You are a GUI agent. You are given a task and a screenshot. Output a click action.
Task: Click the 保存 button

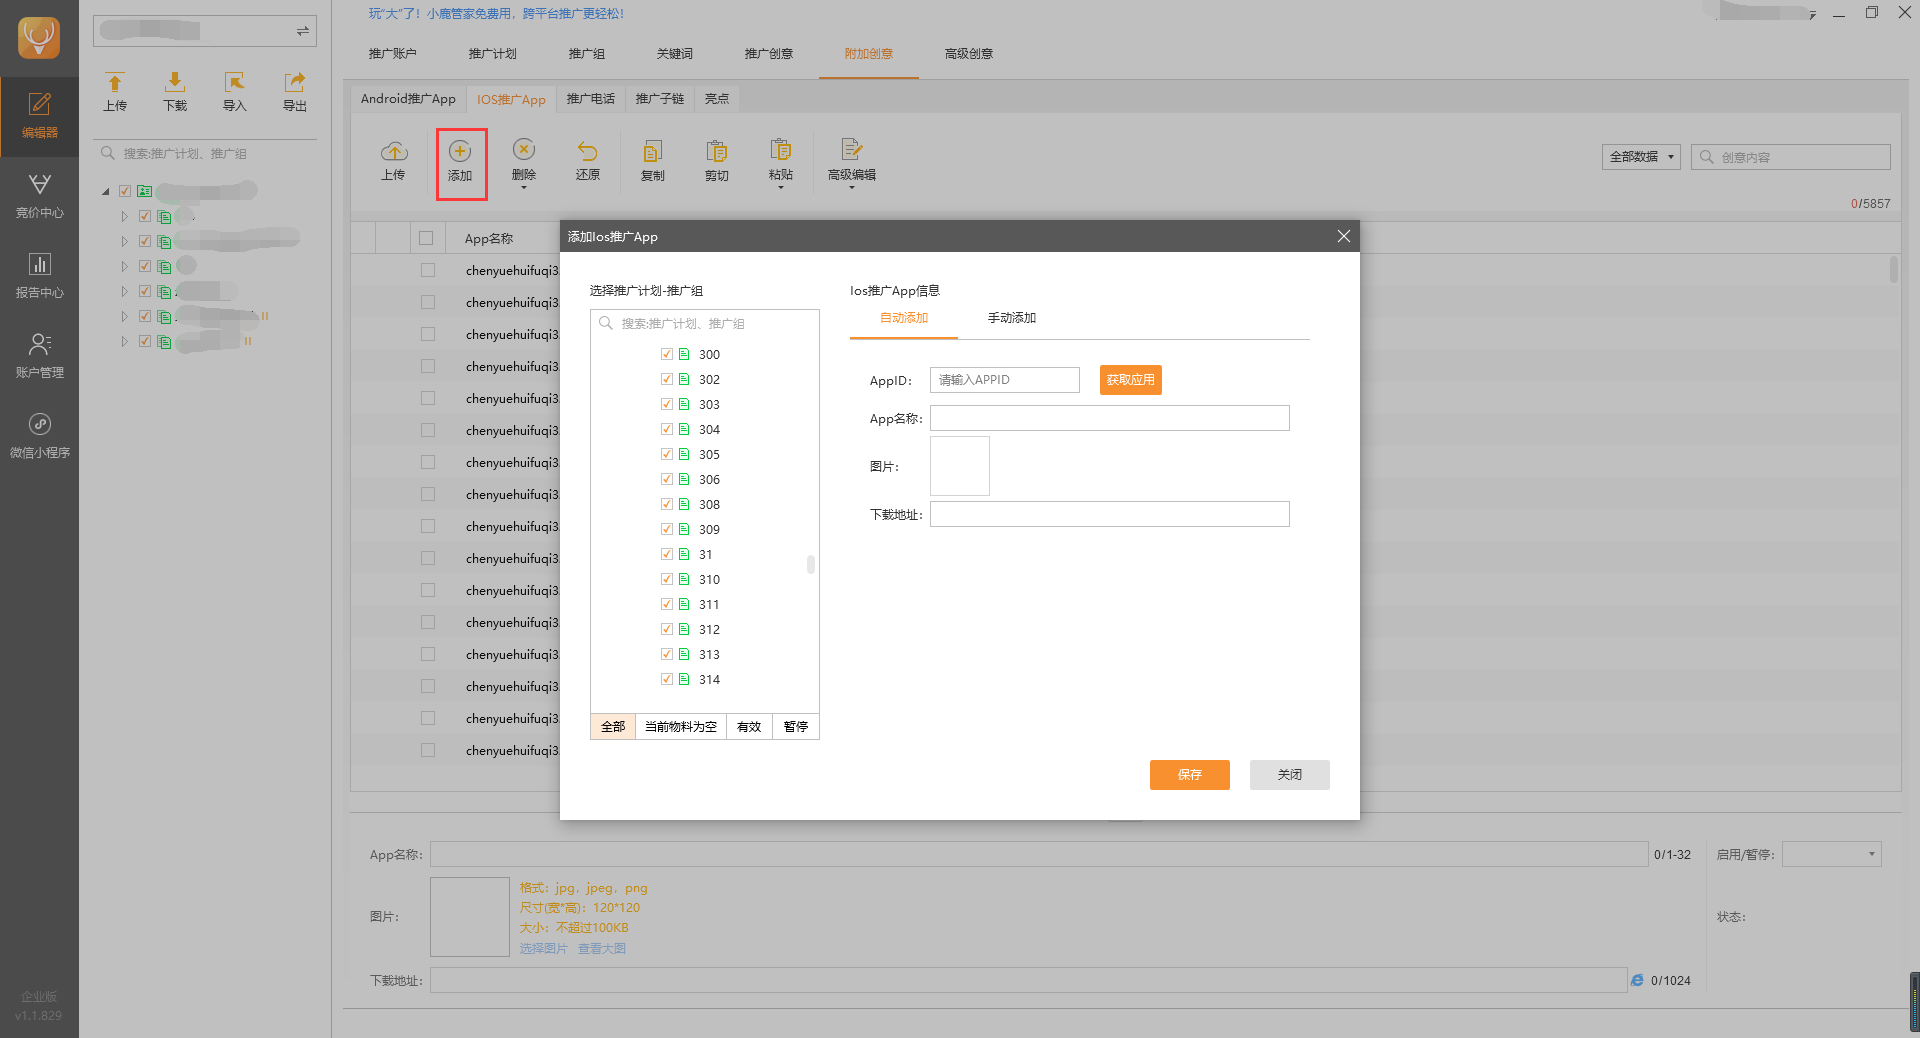1190,775
